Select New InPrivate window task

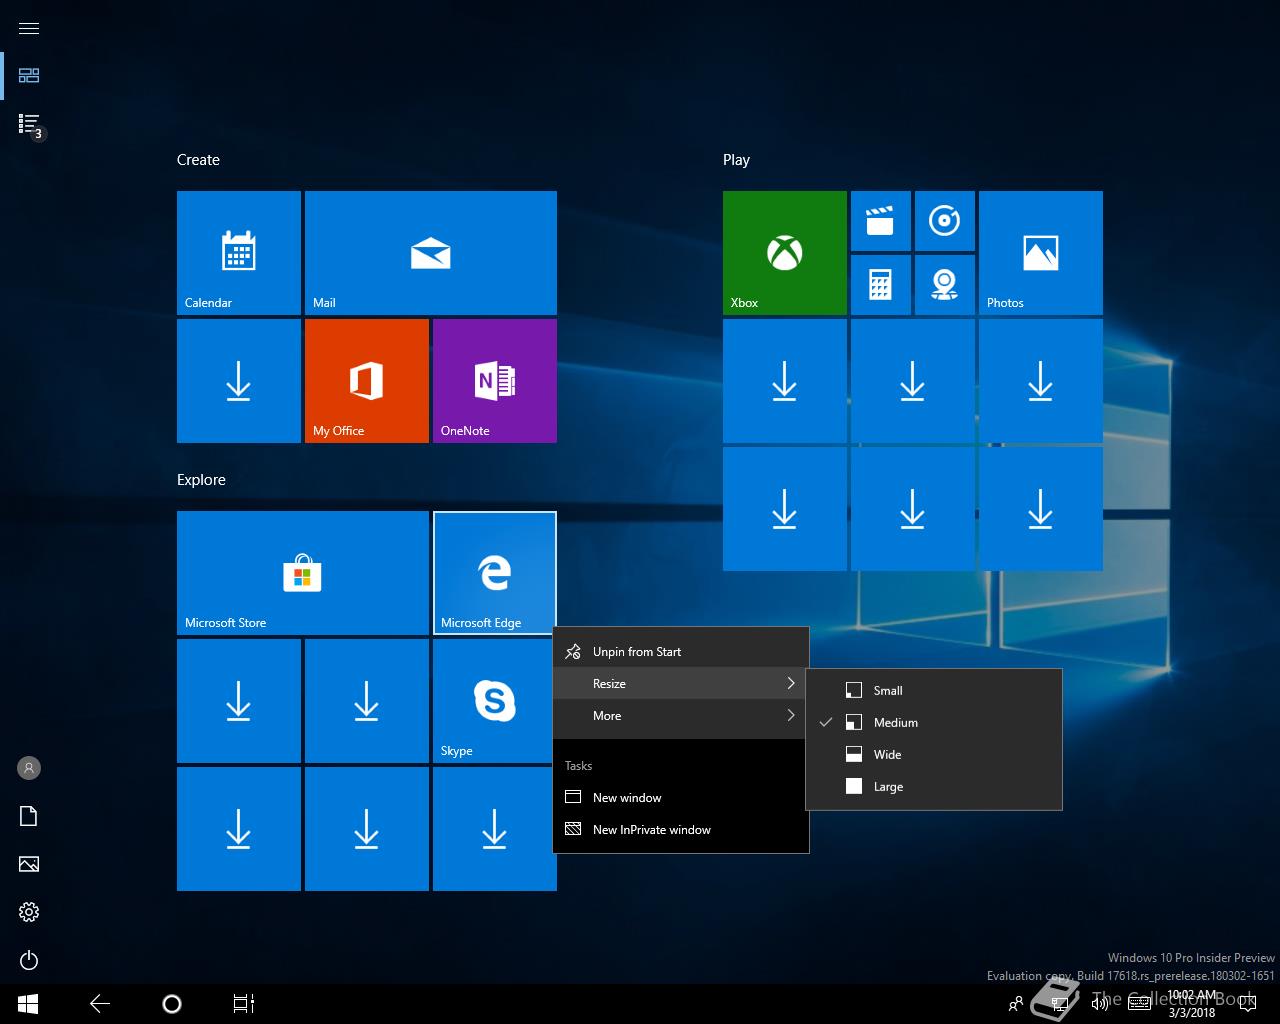click(x=680, y=829)
